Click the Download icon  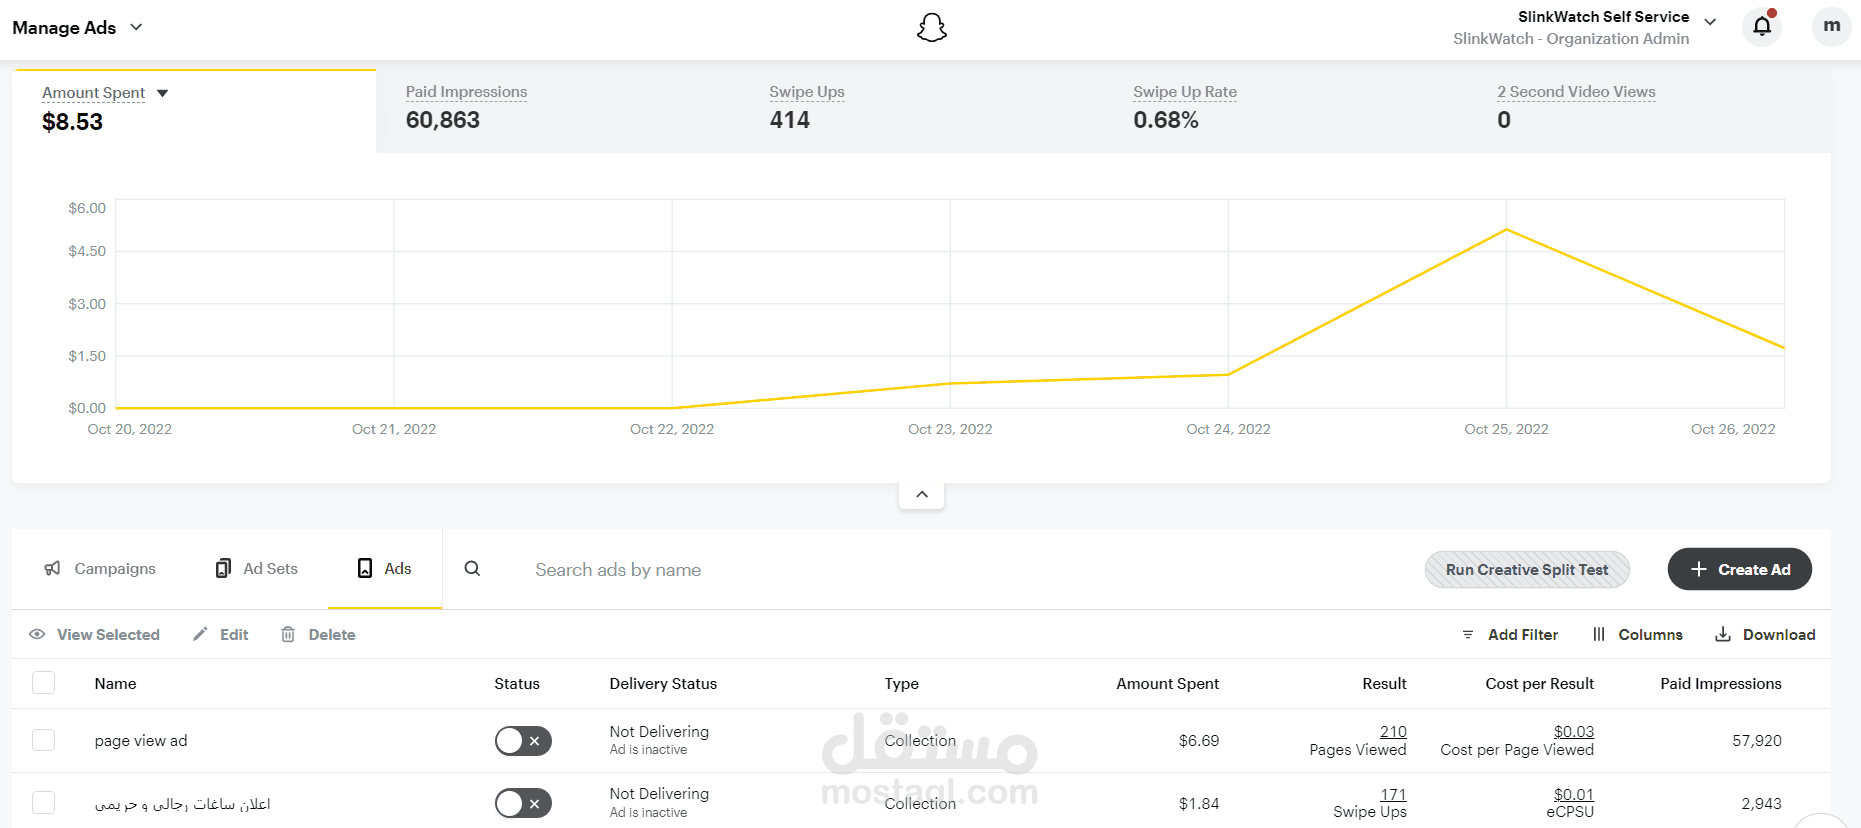1723,634
